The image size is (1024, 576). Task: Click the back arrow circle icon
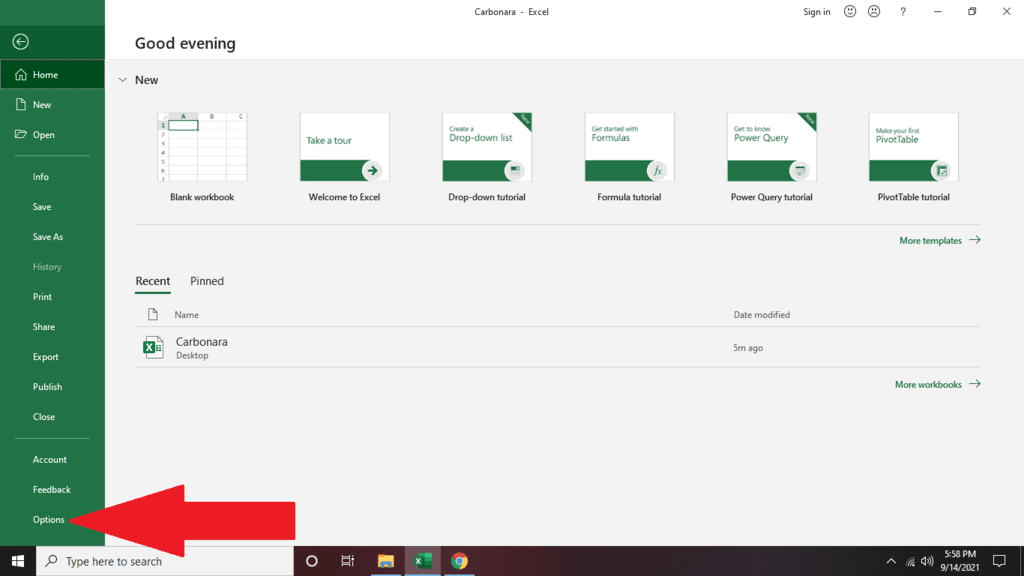pos(20,41)
